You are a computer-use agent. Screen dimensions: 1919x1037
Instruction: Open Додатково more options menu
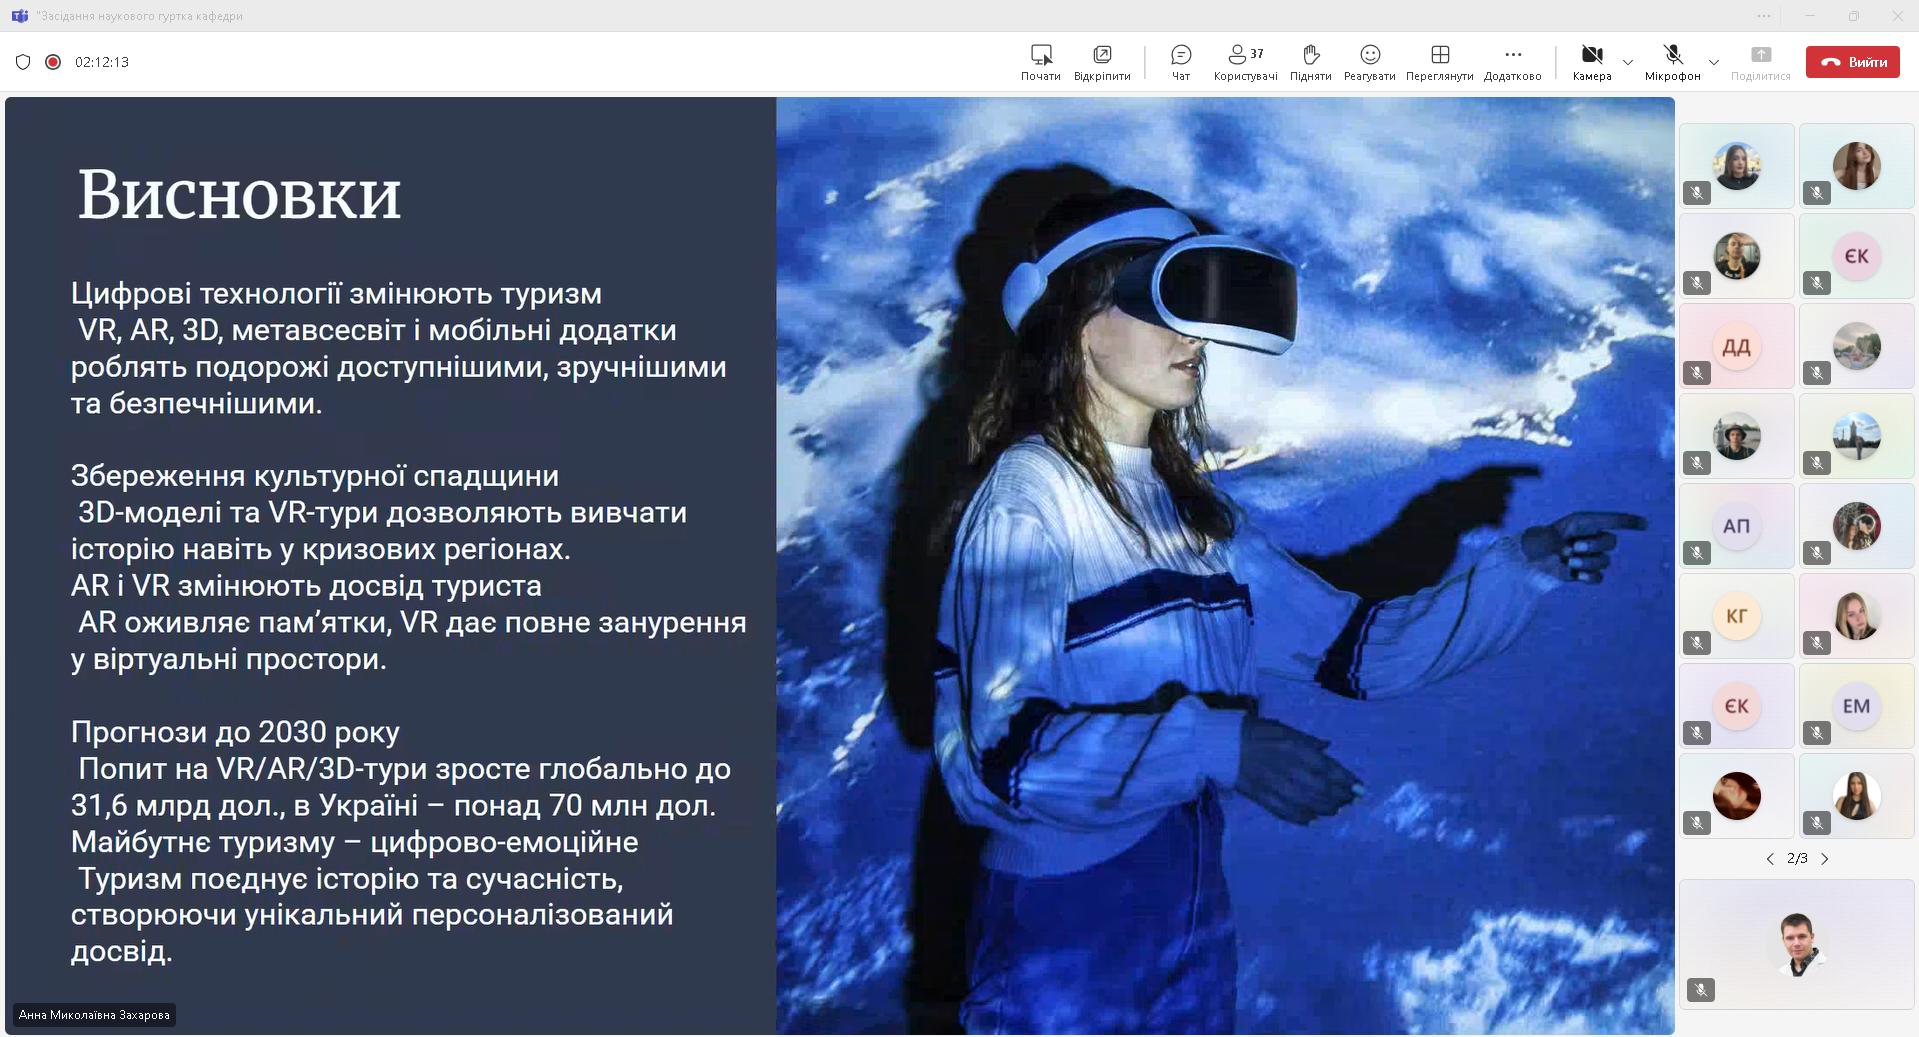coord(1512,62)
